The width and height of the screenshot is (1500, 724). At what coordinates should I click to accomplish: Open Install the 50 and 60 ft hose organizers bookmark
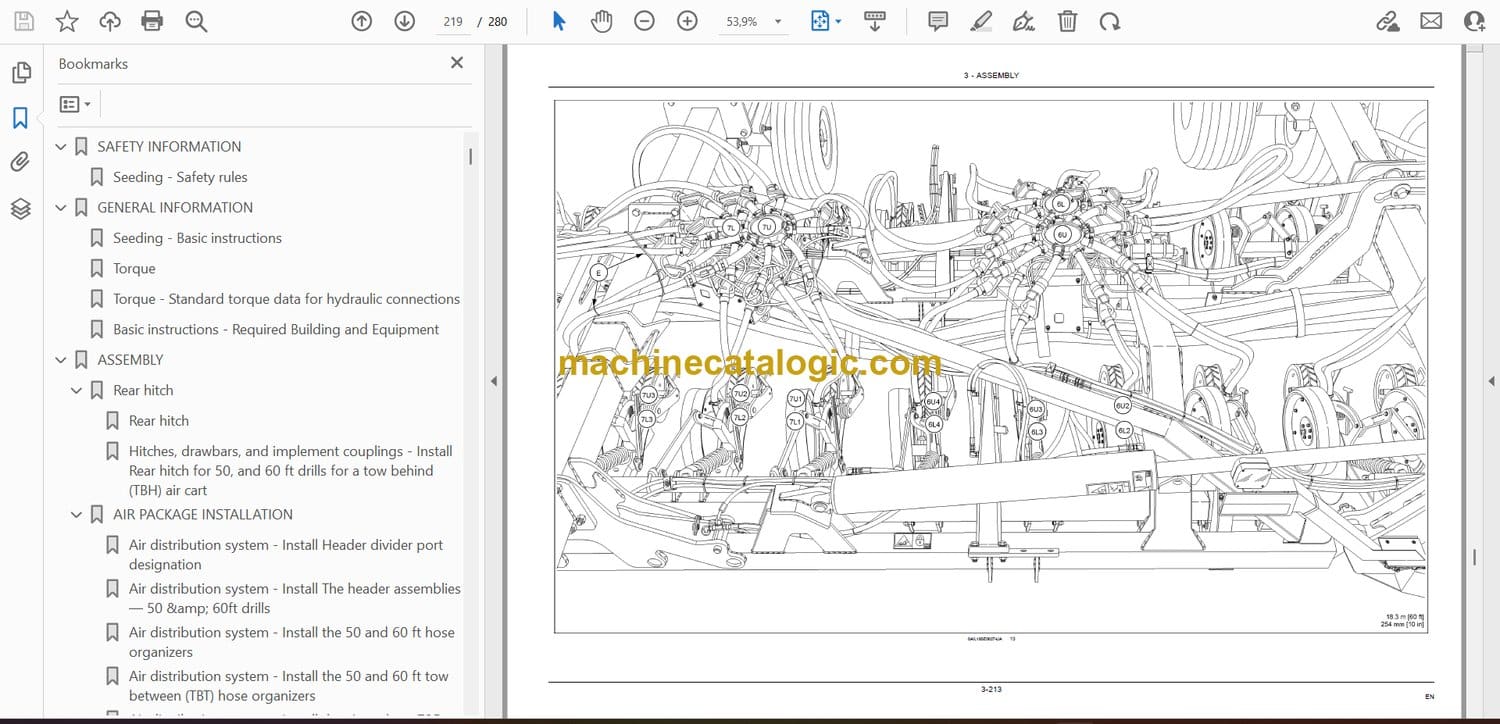pyautogui.click(x=292, y=642)
